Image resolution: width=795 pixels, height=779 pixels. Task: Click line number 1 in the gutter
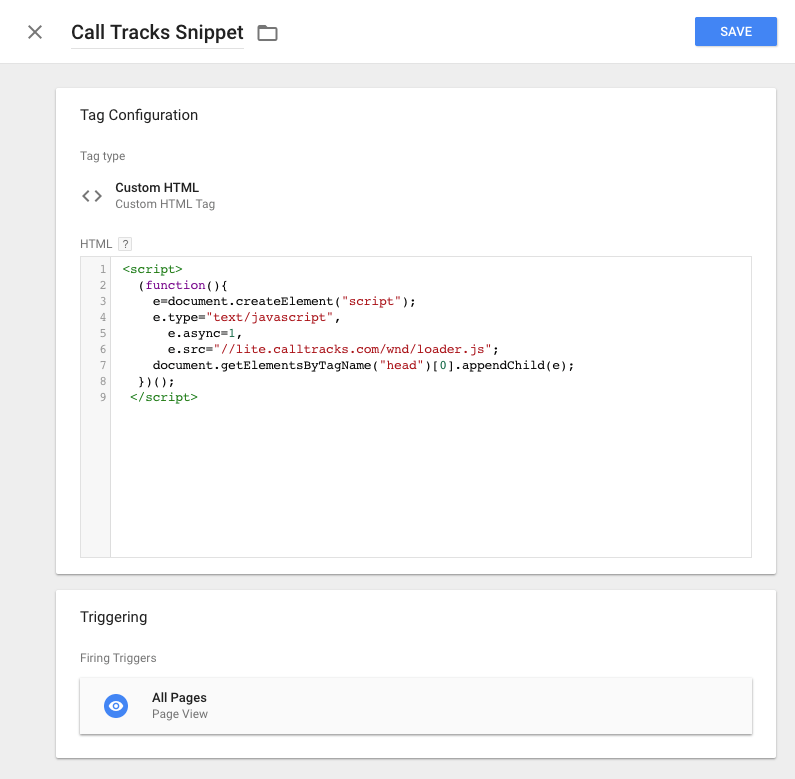[103, 269]
